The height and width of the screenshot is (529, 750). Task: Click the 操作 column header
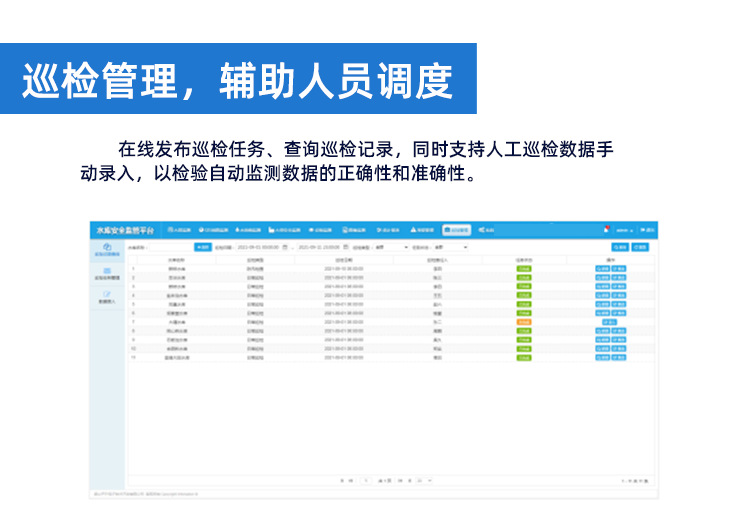tap(610, 260)
